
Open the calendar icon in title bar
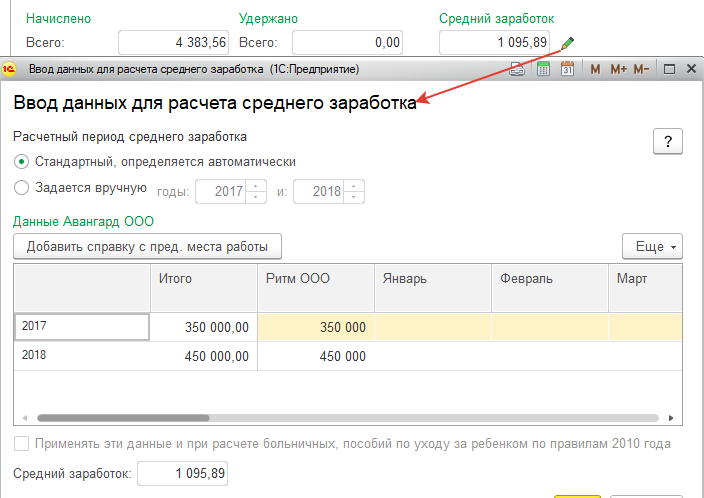click(568, 69)
